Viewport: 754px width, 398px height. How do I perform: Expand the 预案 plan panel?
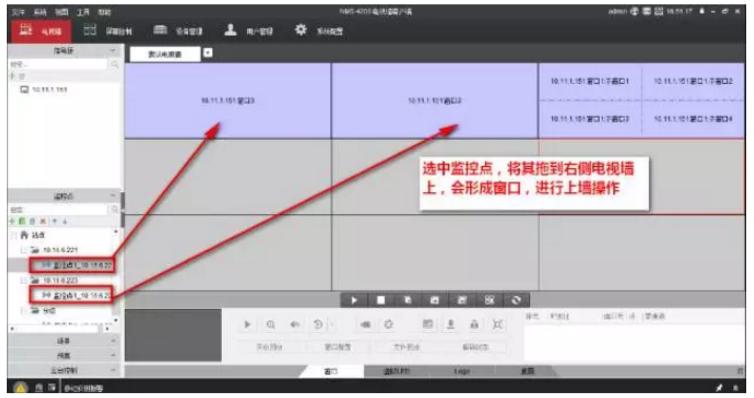[x=63, y=356]
